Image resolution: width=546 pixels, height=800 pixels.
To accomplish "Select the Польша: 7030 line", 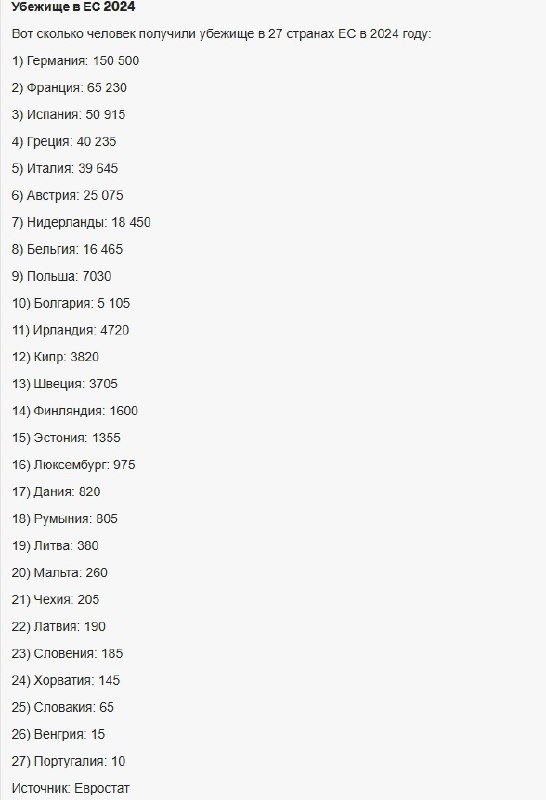I will 61,277.
